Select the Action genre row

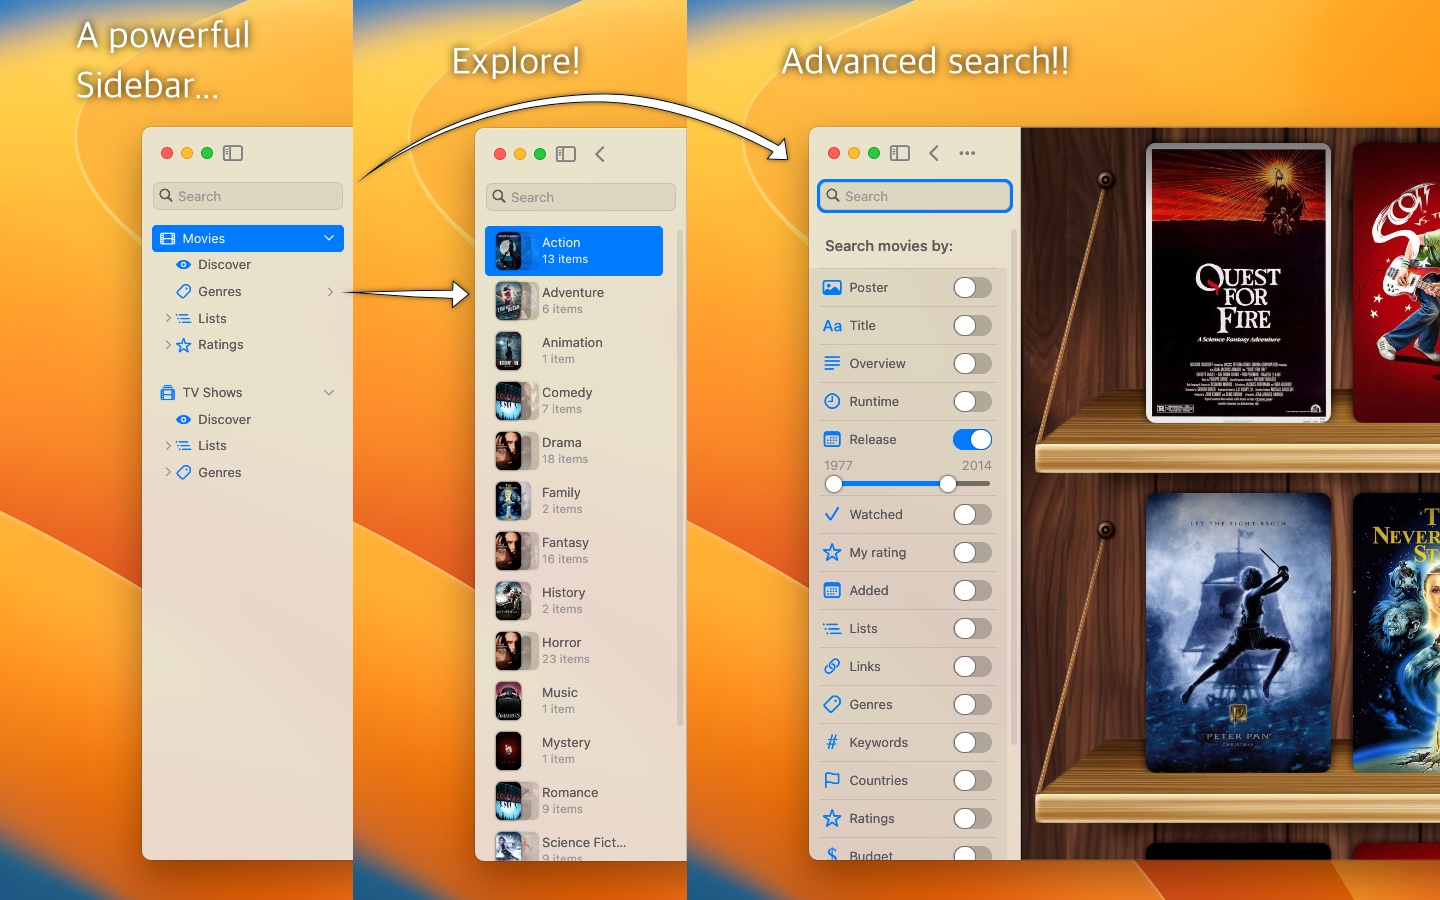574,251
